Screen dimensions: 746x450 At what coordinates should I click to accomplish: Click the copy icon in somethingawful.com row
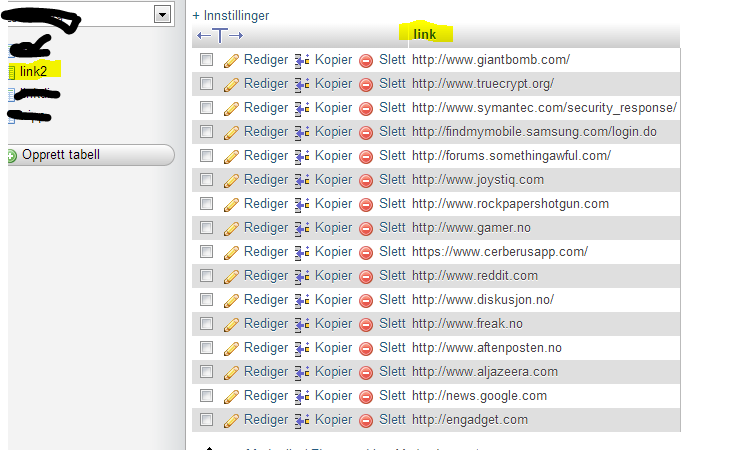302,157
